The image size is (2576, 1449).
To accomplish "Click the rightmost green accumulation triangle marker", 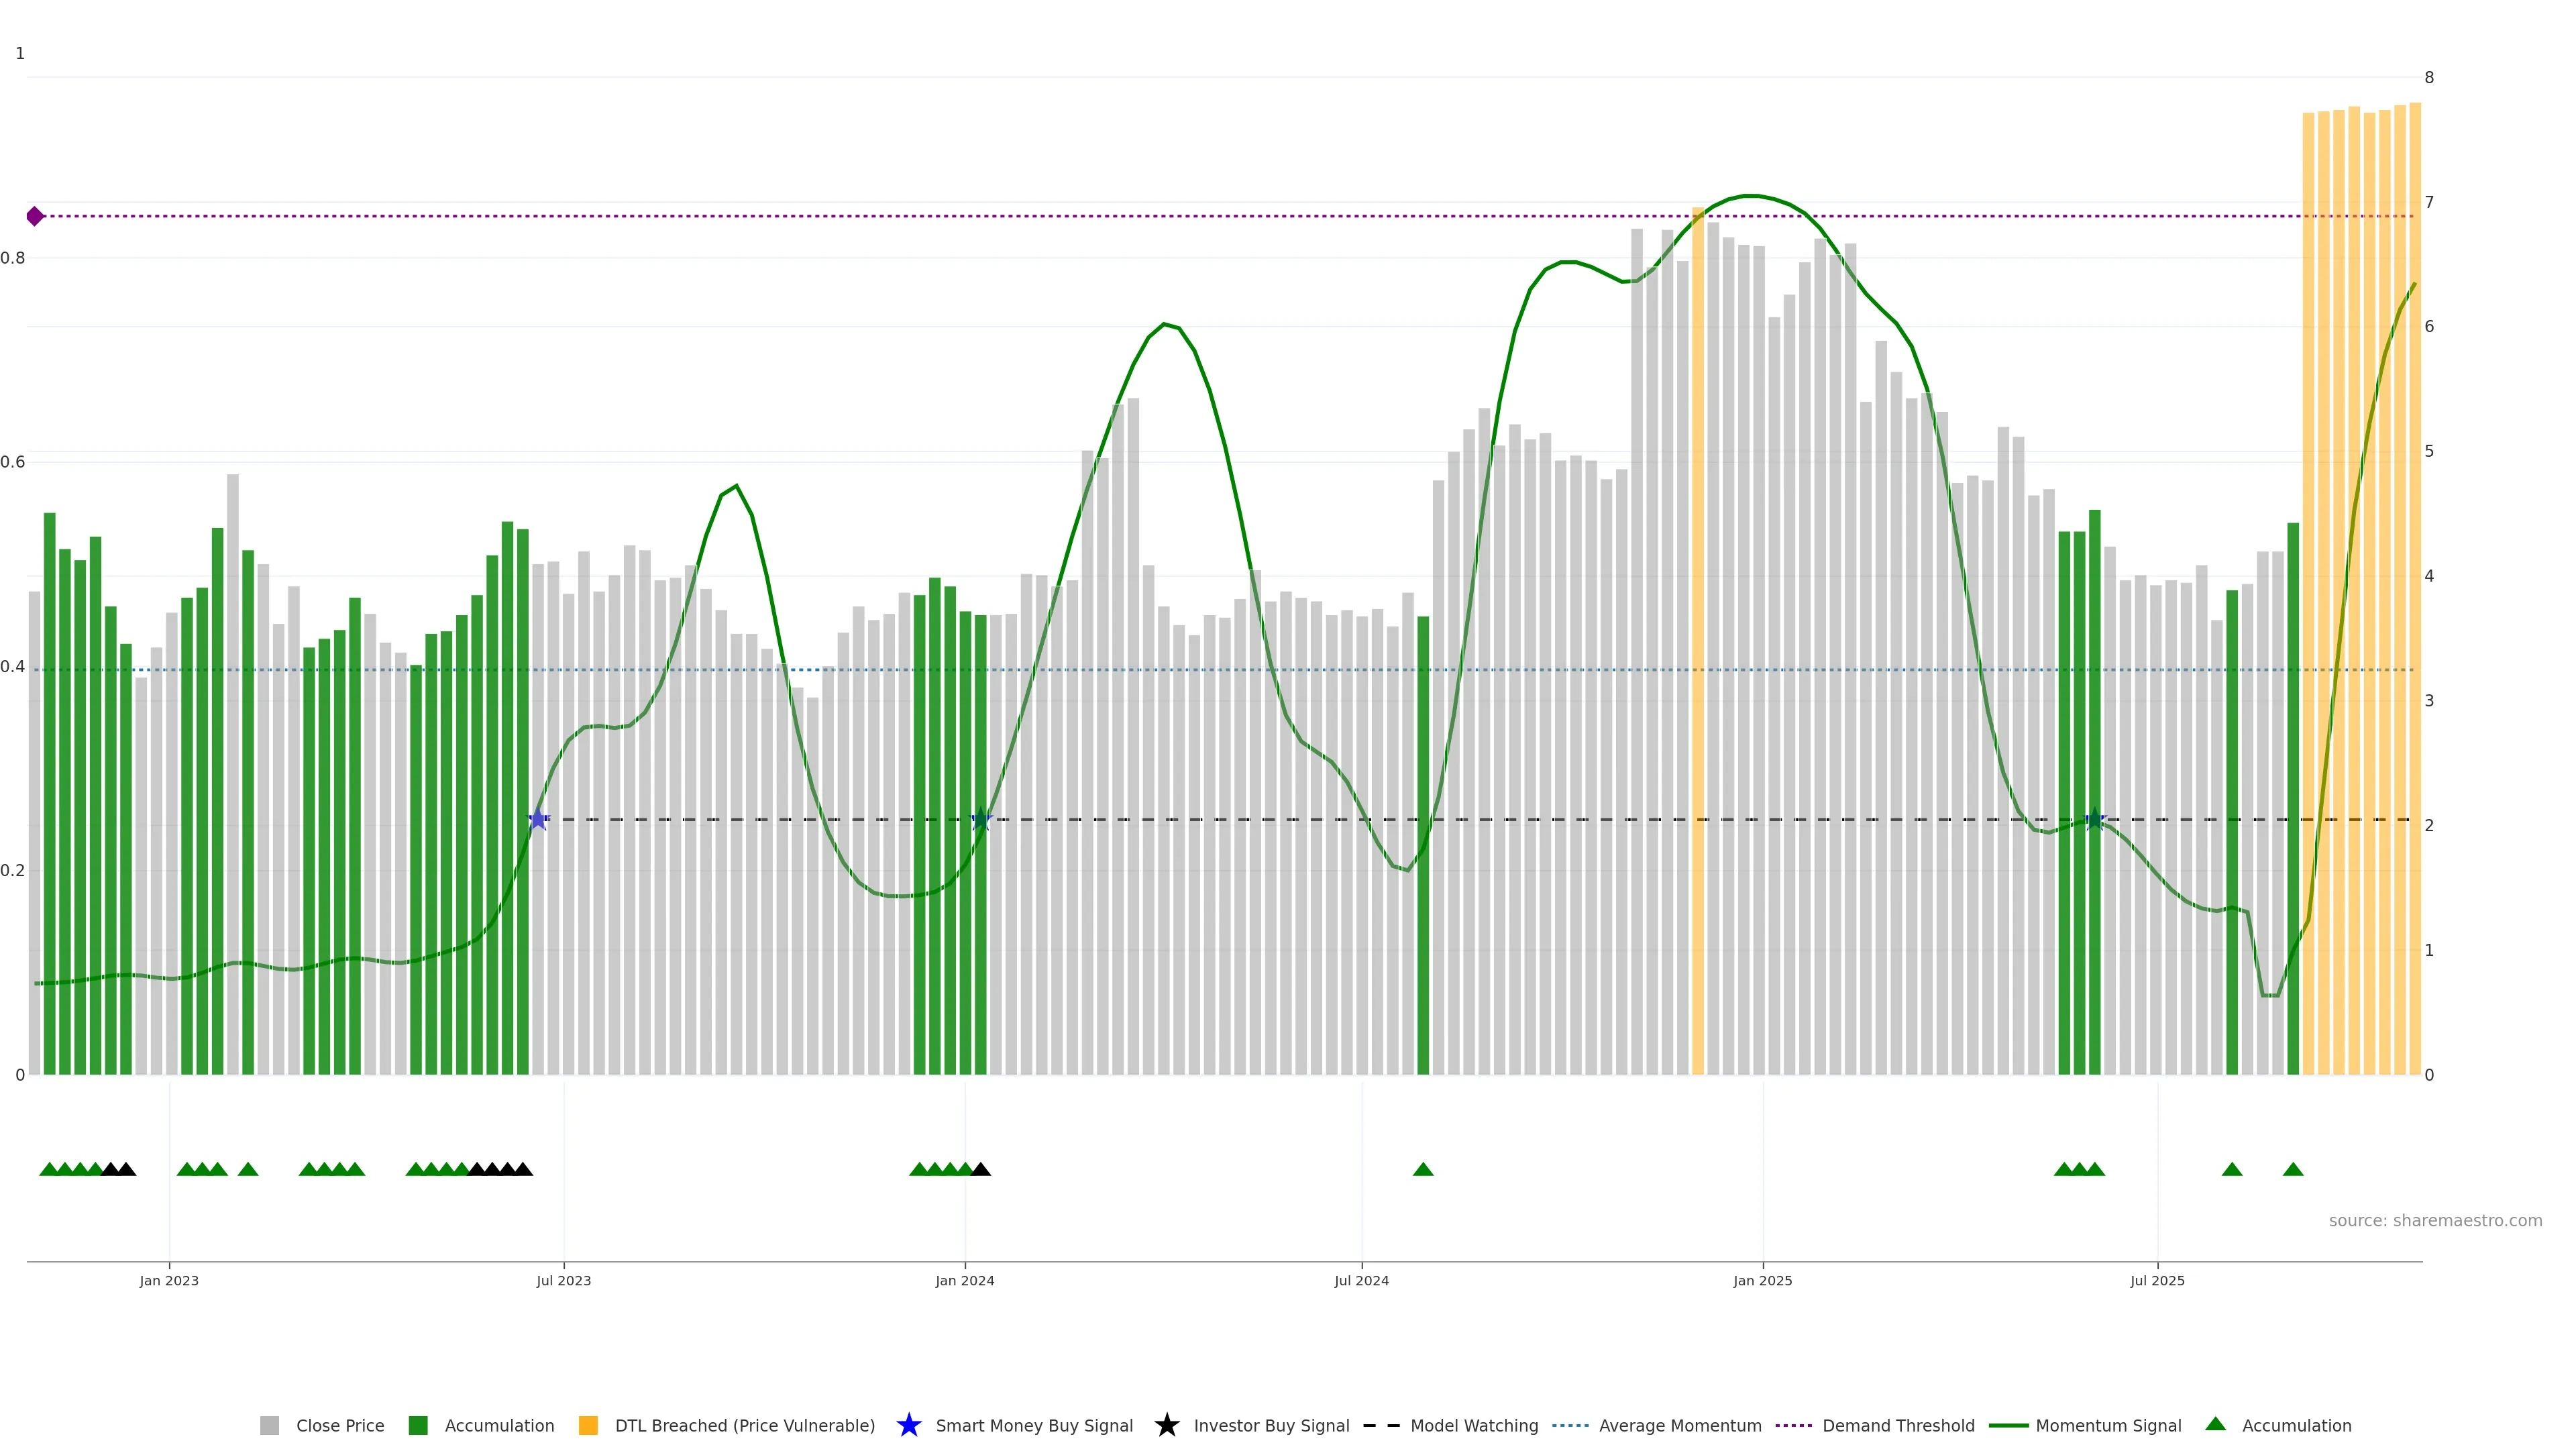I will [x=2293, y=1169].
